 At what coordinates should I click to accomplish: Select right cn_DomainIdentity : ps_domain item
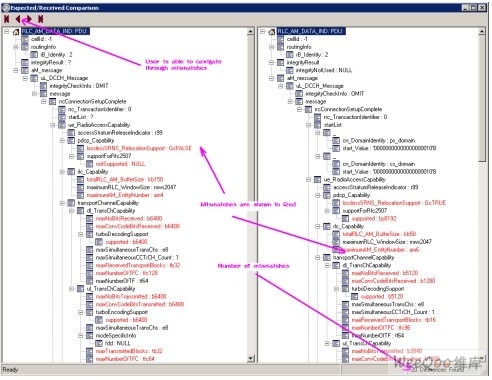379,141
